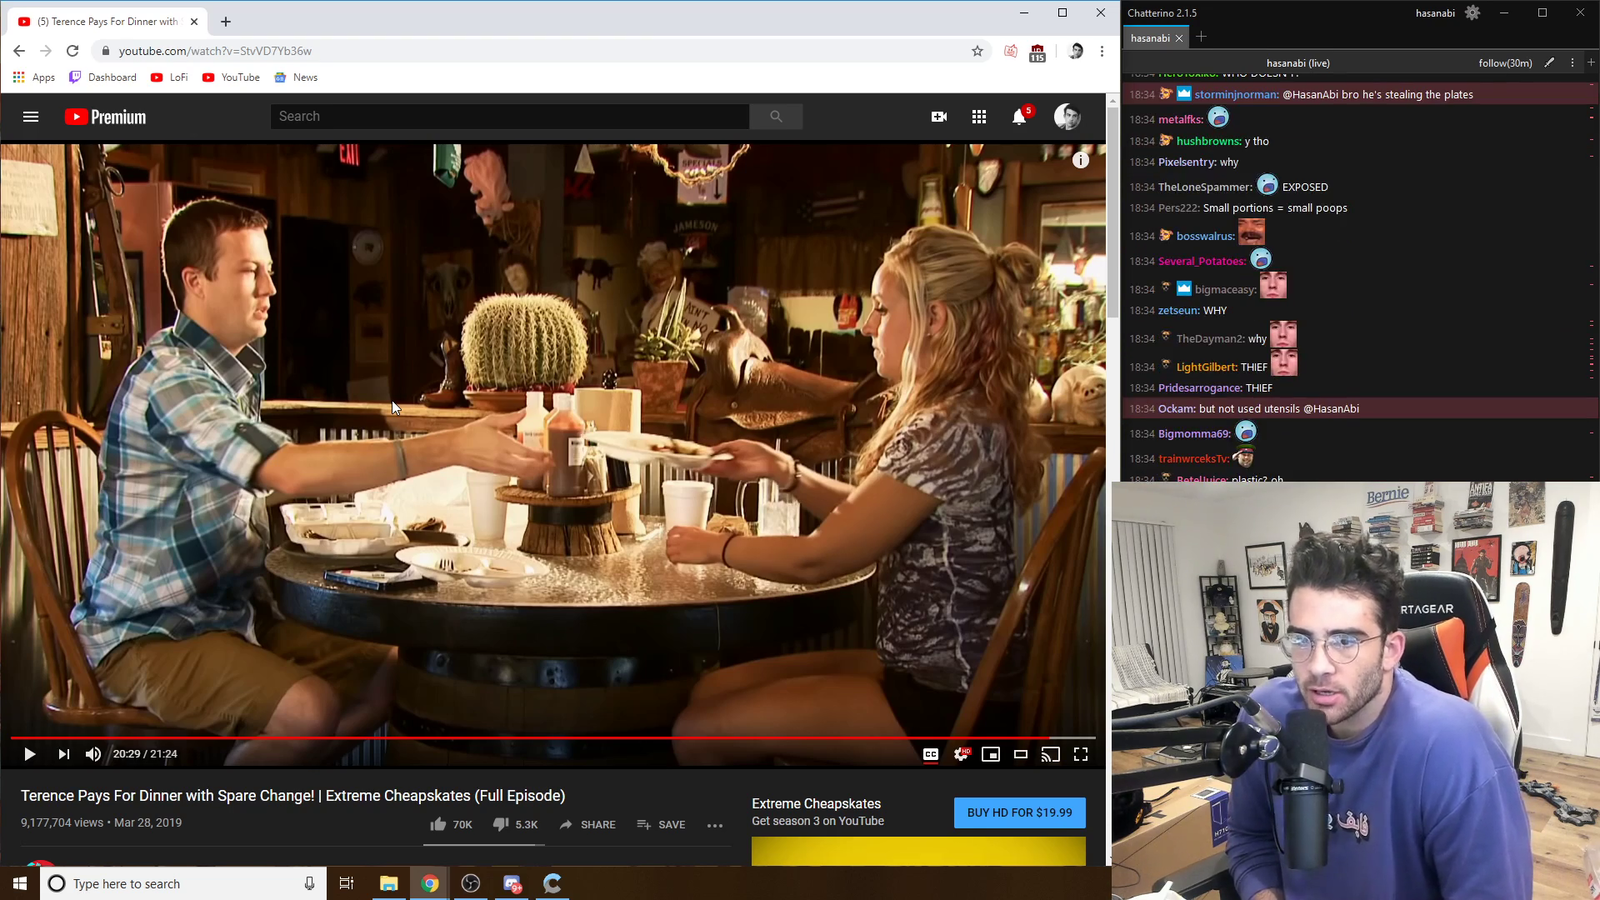Open the YouTube apps grid
Image resolution: width=1600 pixels, height=900 pixels.
pyautogui.click(x=979, y=117)
